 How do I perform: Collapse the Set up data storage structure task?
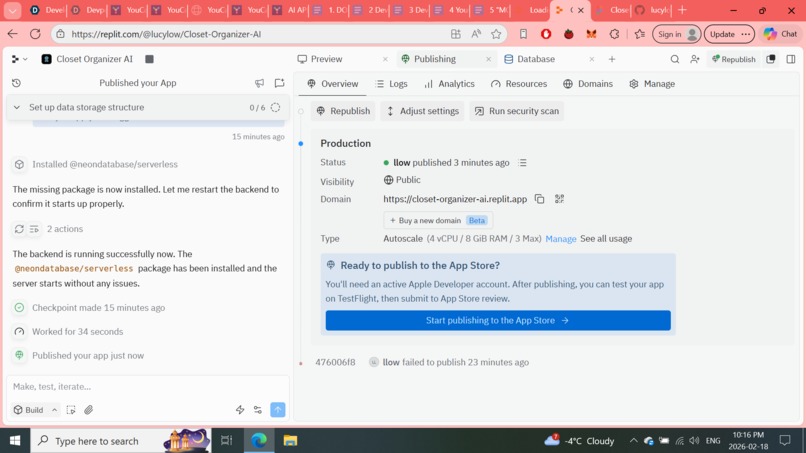point(16,107)
